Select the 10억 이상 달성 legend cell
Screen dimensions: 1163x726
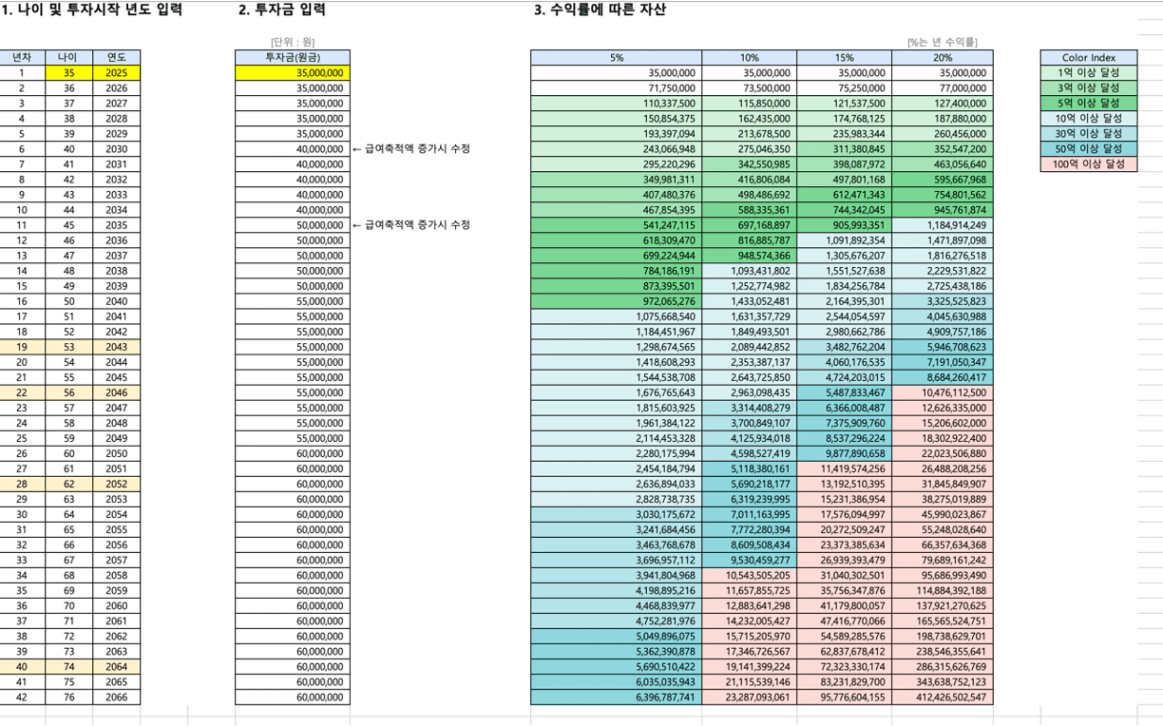click(x=1088, y=118)
